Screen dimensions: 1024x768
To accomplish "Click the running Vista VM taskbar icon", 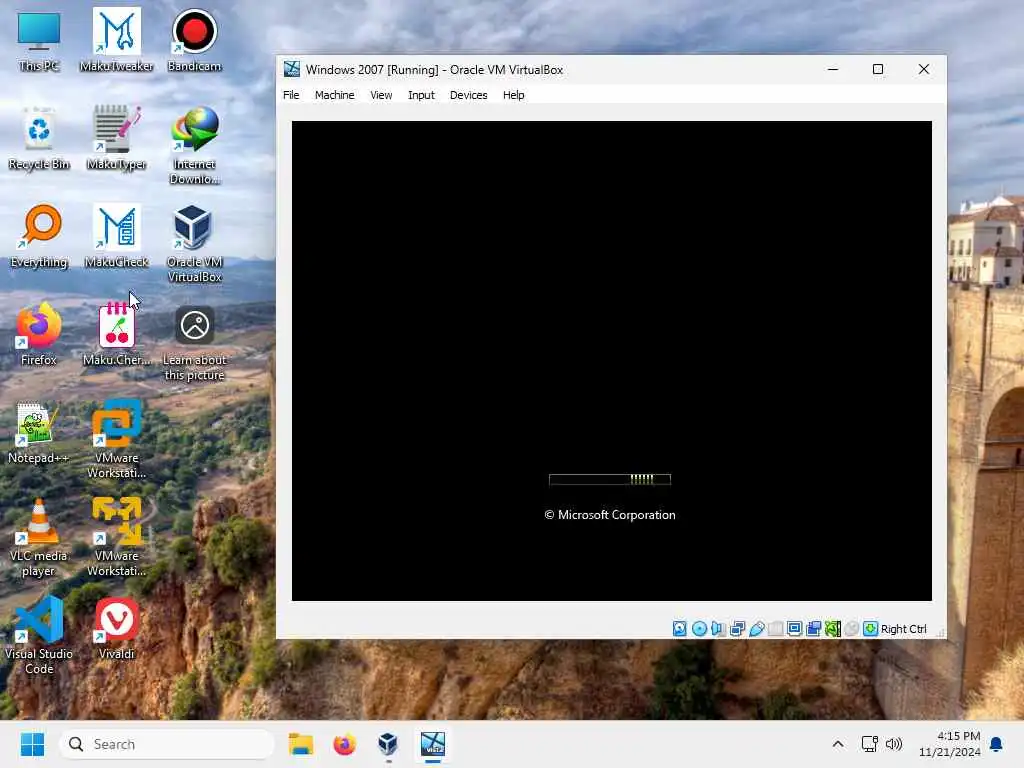I will pyautogui.click(x=432, y=744).
